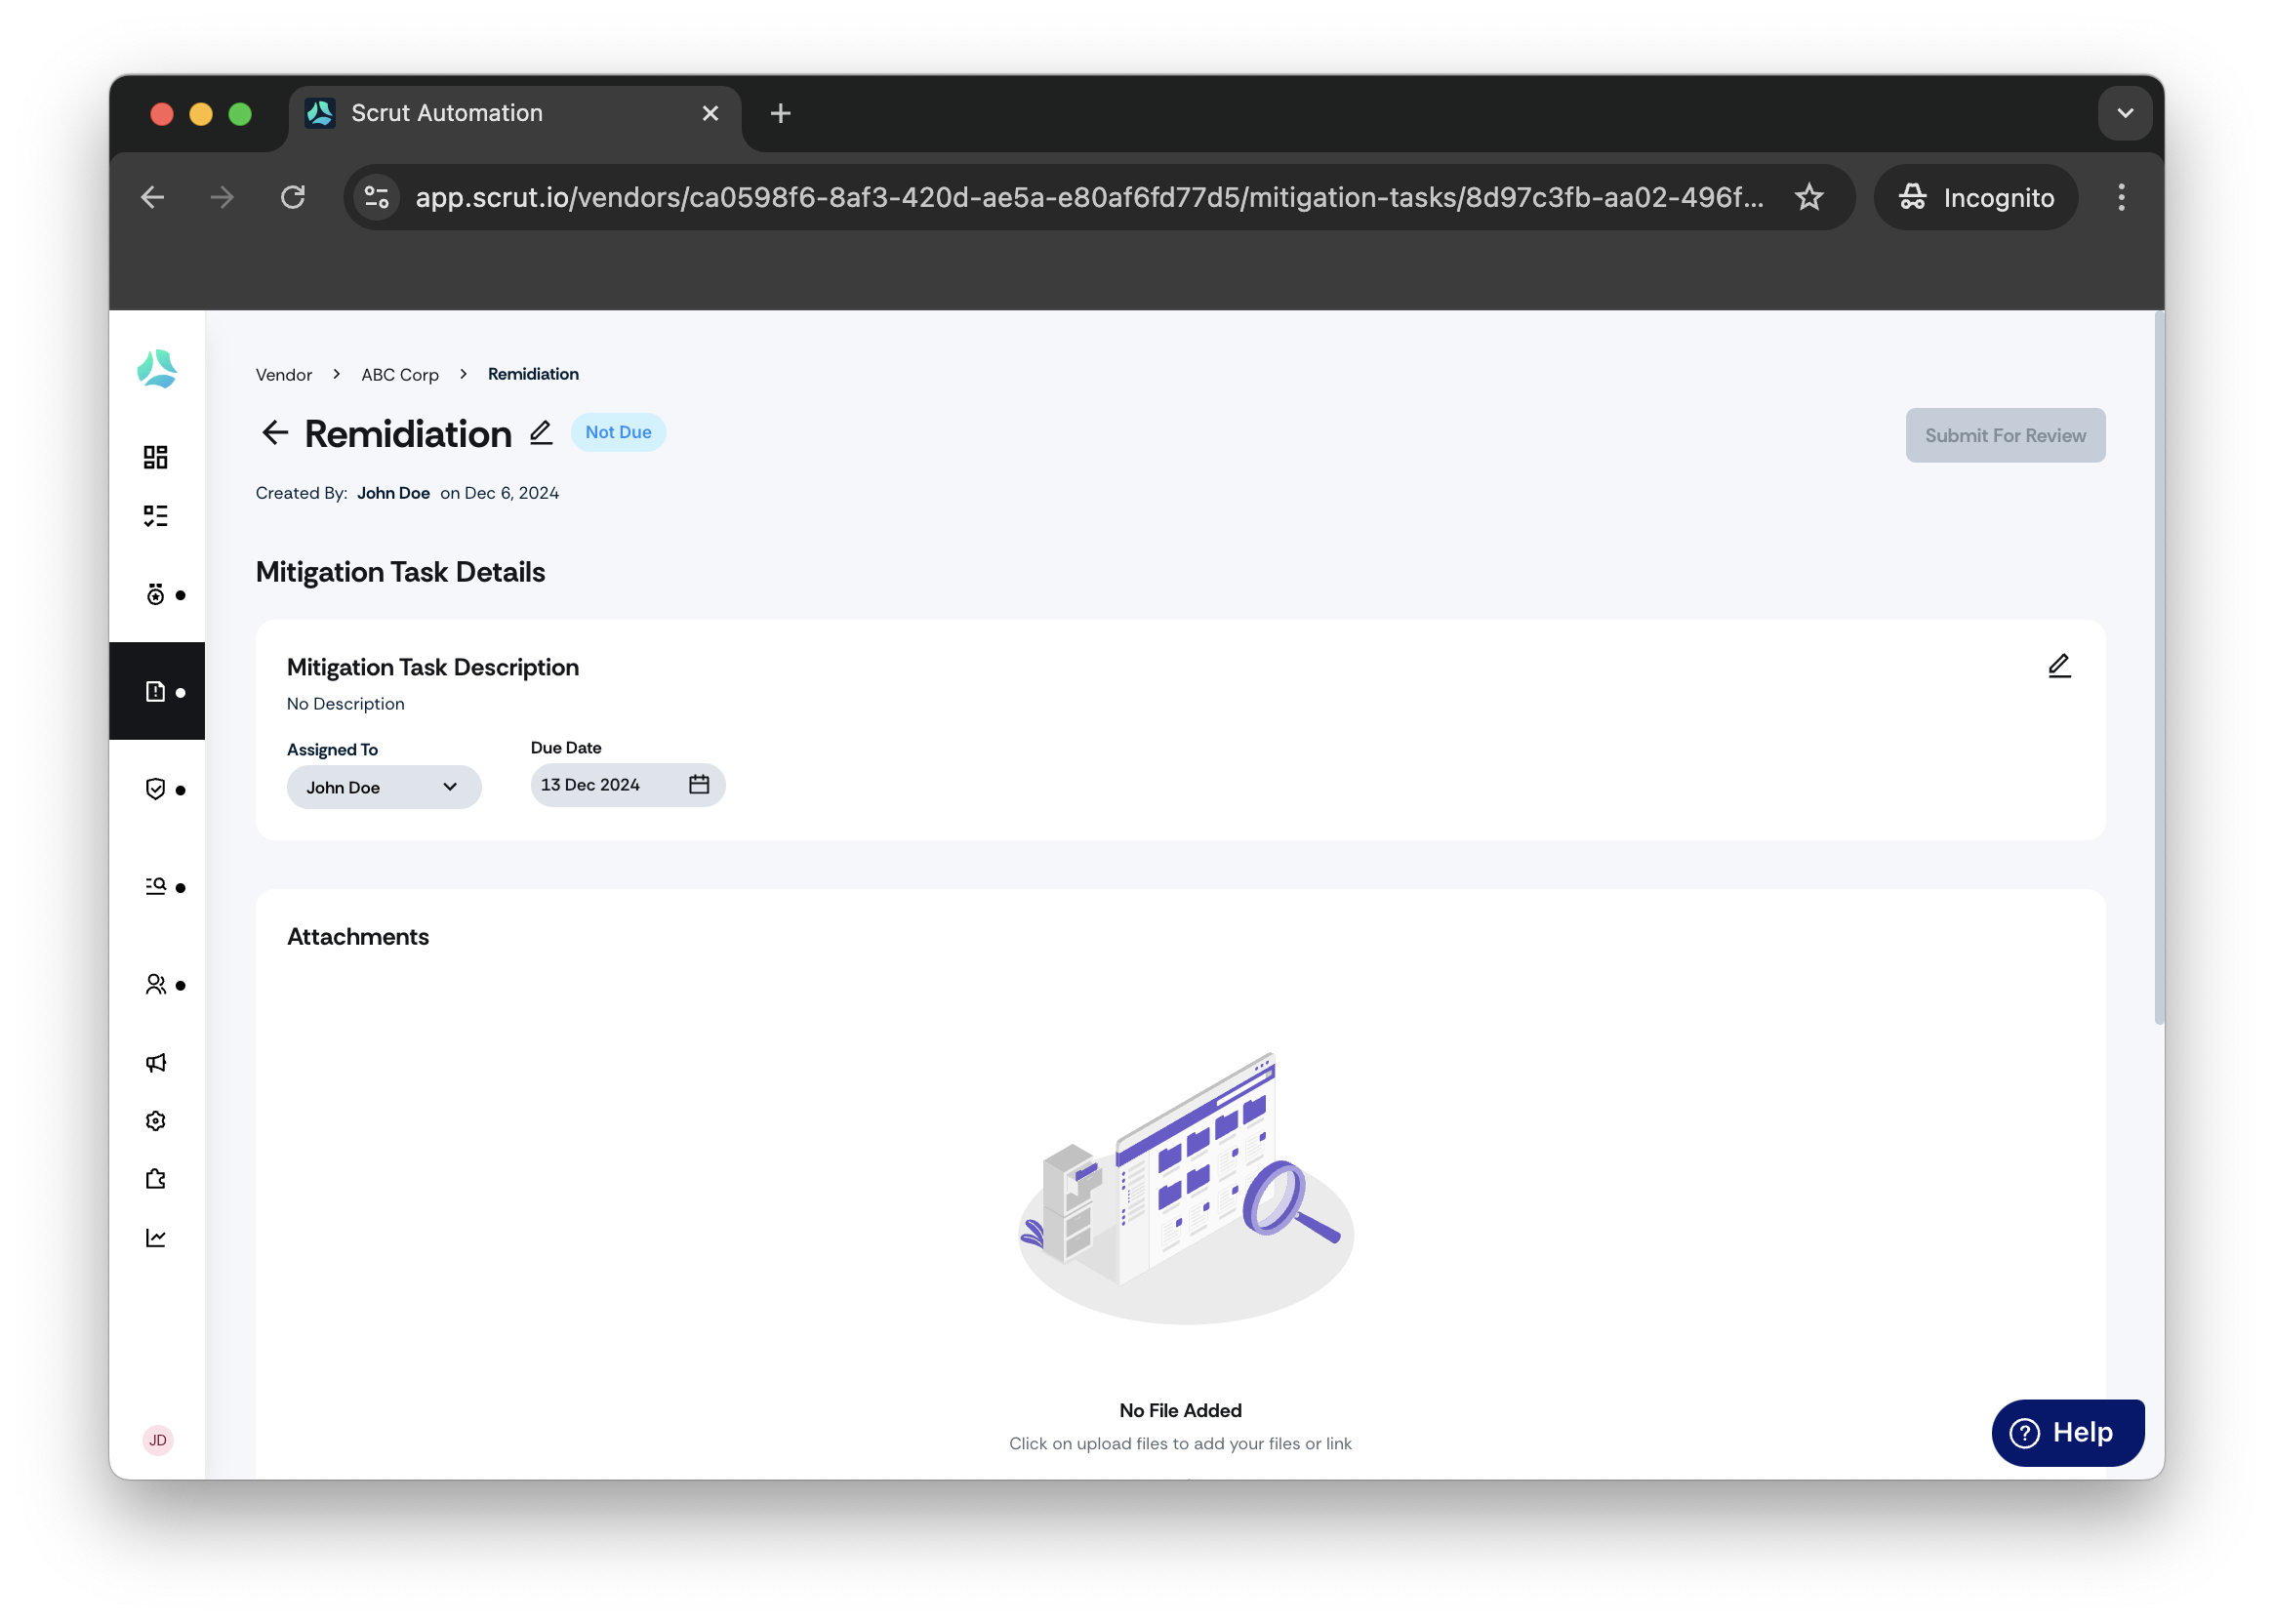Go to Vendor breadcrumb
This screenshot has height=1624, width=2274.
[284, 374]
